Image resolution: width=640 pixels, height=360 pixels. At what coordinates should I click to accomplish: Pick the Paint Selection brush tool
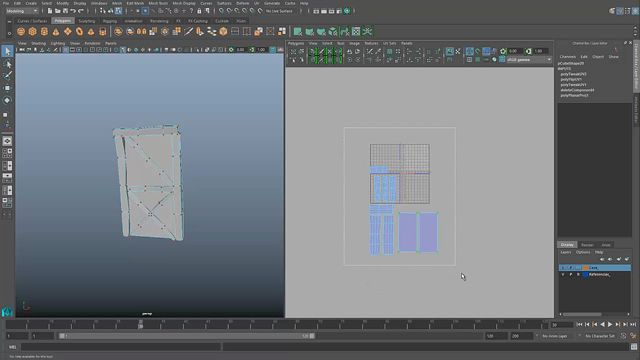click(7, 76)
